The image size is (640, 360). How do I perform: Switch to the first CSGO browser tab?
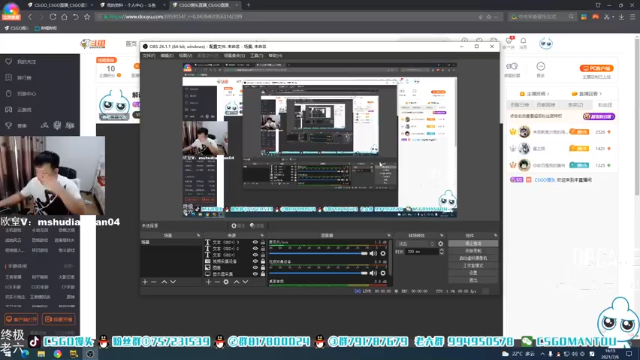tap(60, 5)
